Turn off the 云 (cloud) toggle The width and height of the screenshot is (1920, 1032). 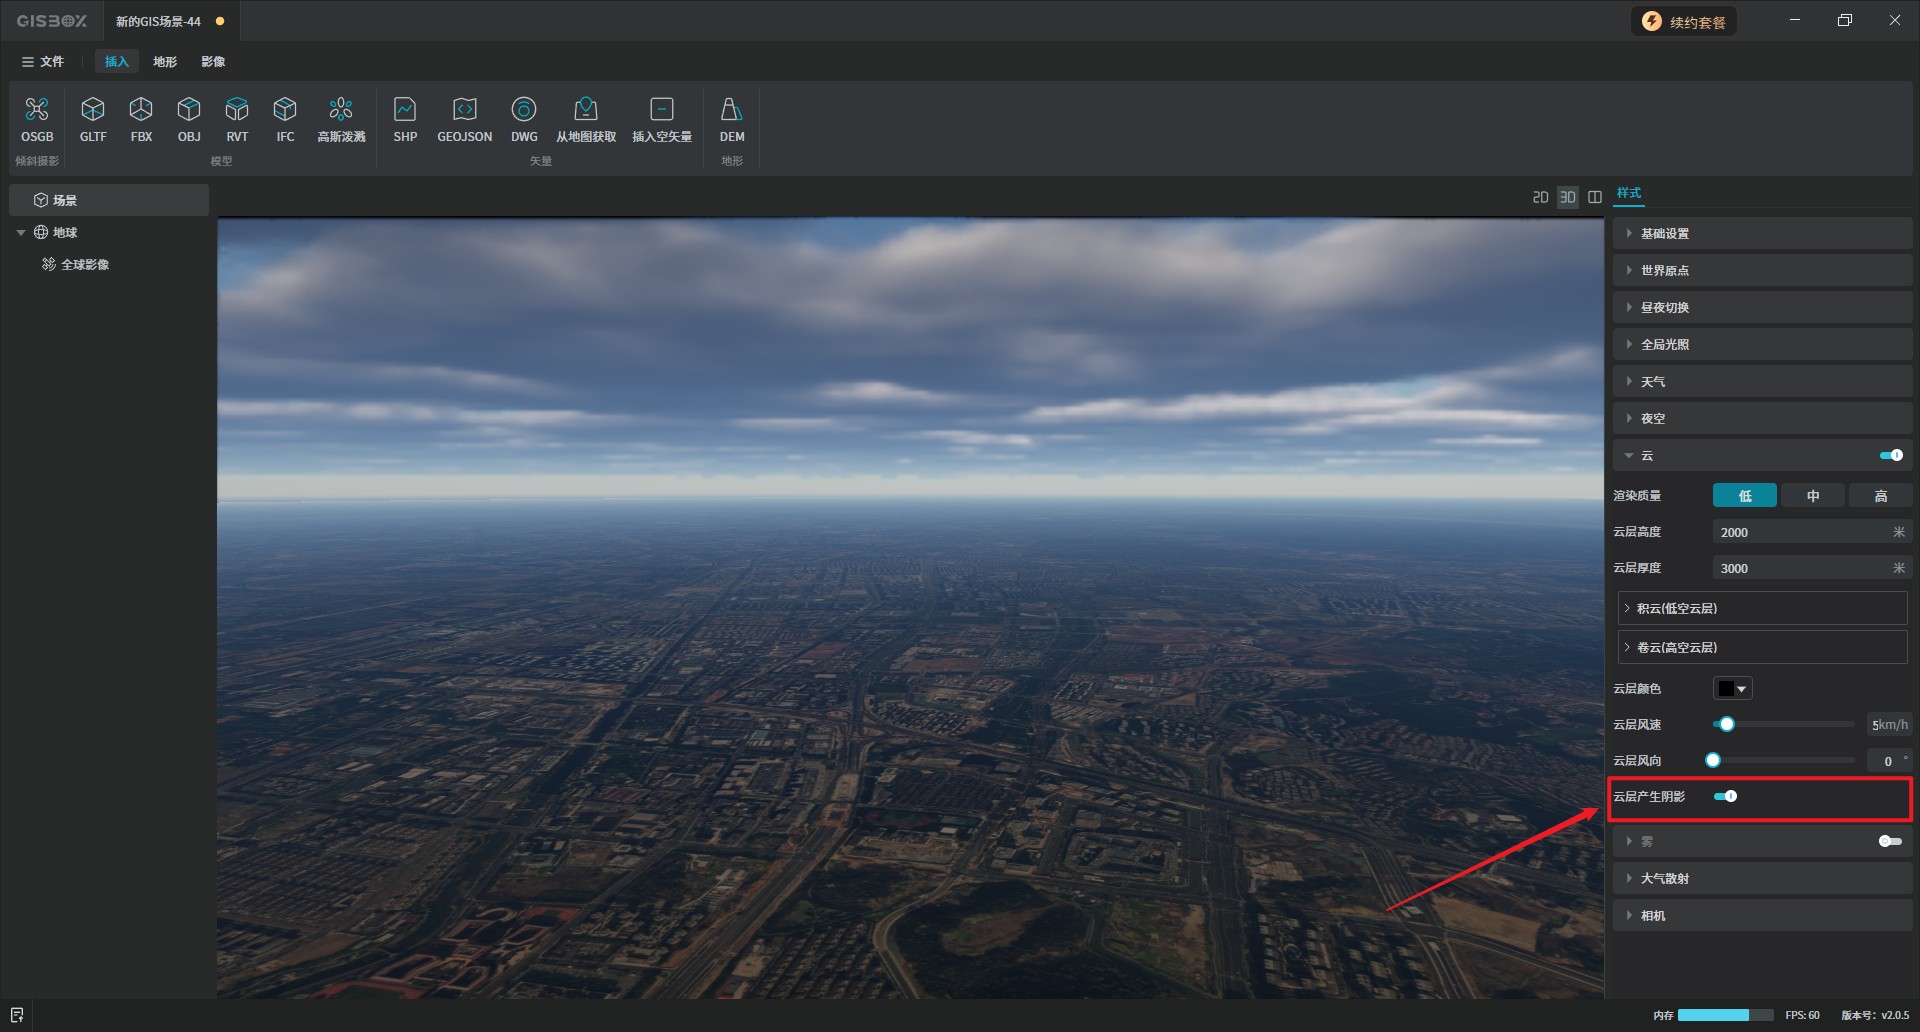(x=1890, y=455)
